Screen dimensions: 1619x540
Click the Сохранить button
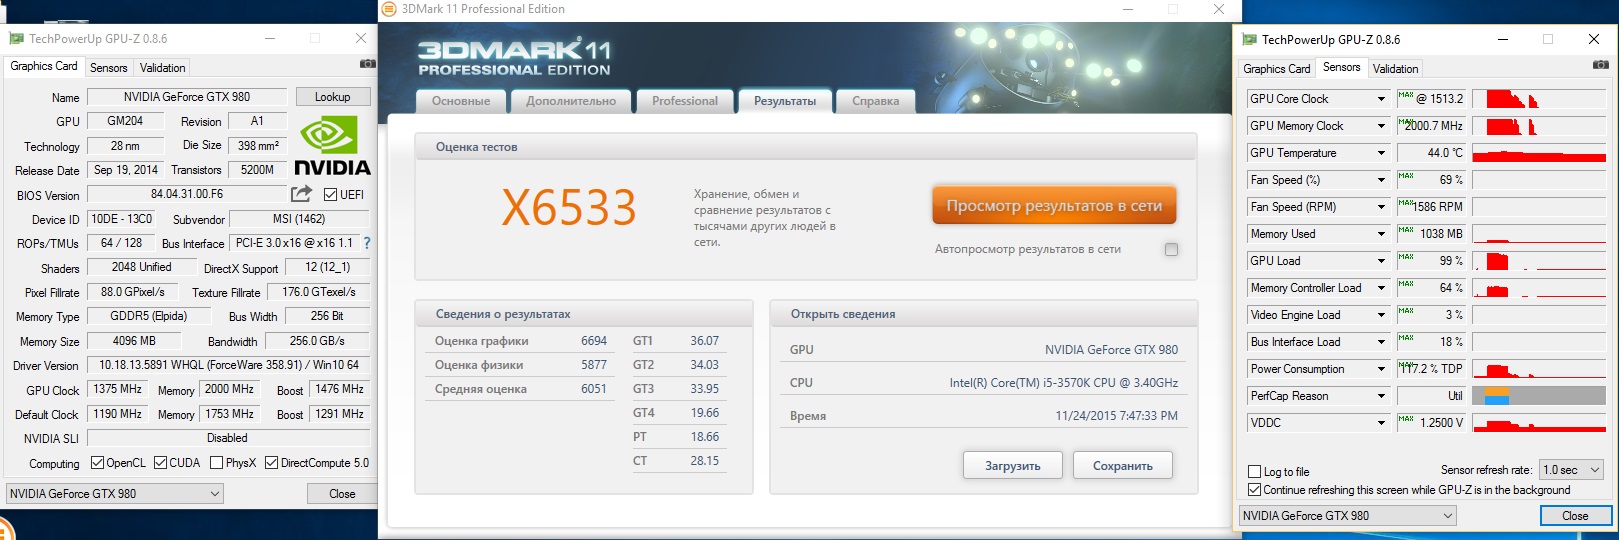coord(1123,466)
